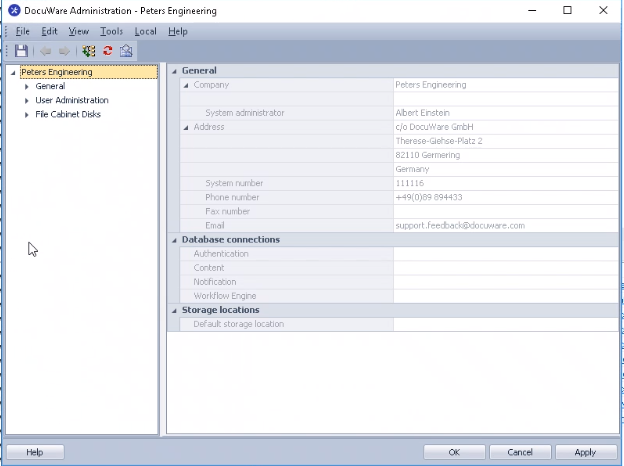This screenshot has height=466, width=624.
Task: Click the red Refresh toolbar icon
Action: click(x=107, y=50)
